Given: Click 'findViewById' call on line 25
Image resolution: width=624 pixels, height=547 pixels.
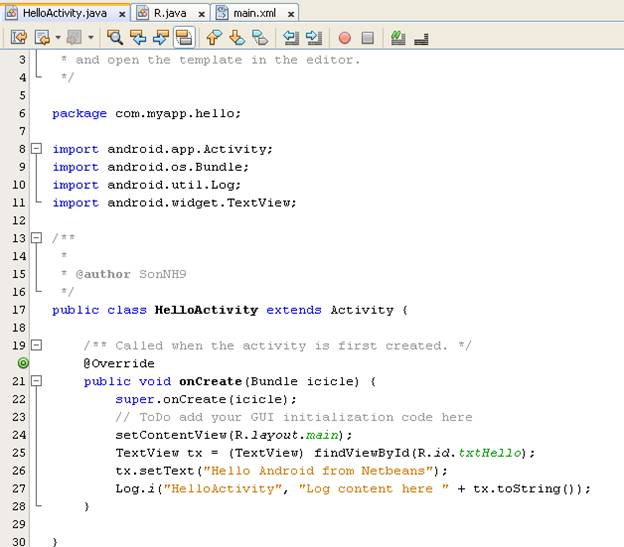Looking at the screenshot, I should (x=362, y=453).
